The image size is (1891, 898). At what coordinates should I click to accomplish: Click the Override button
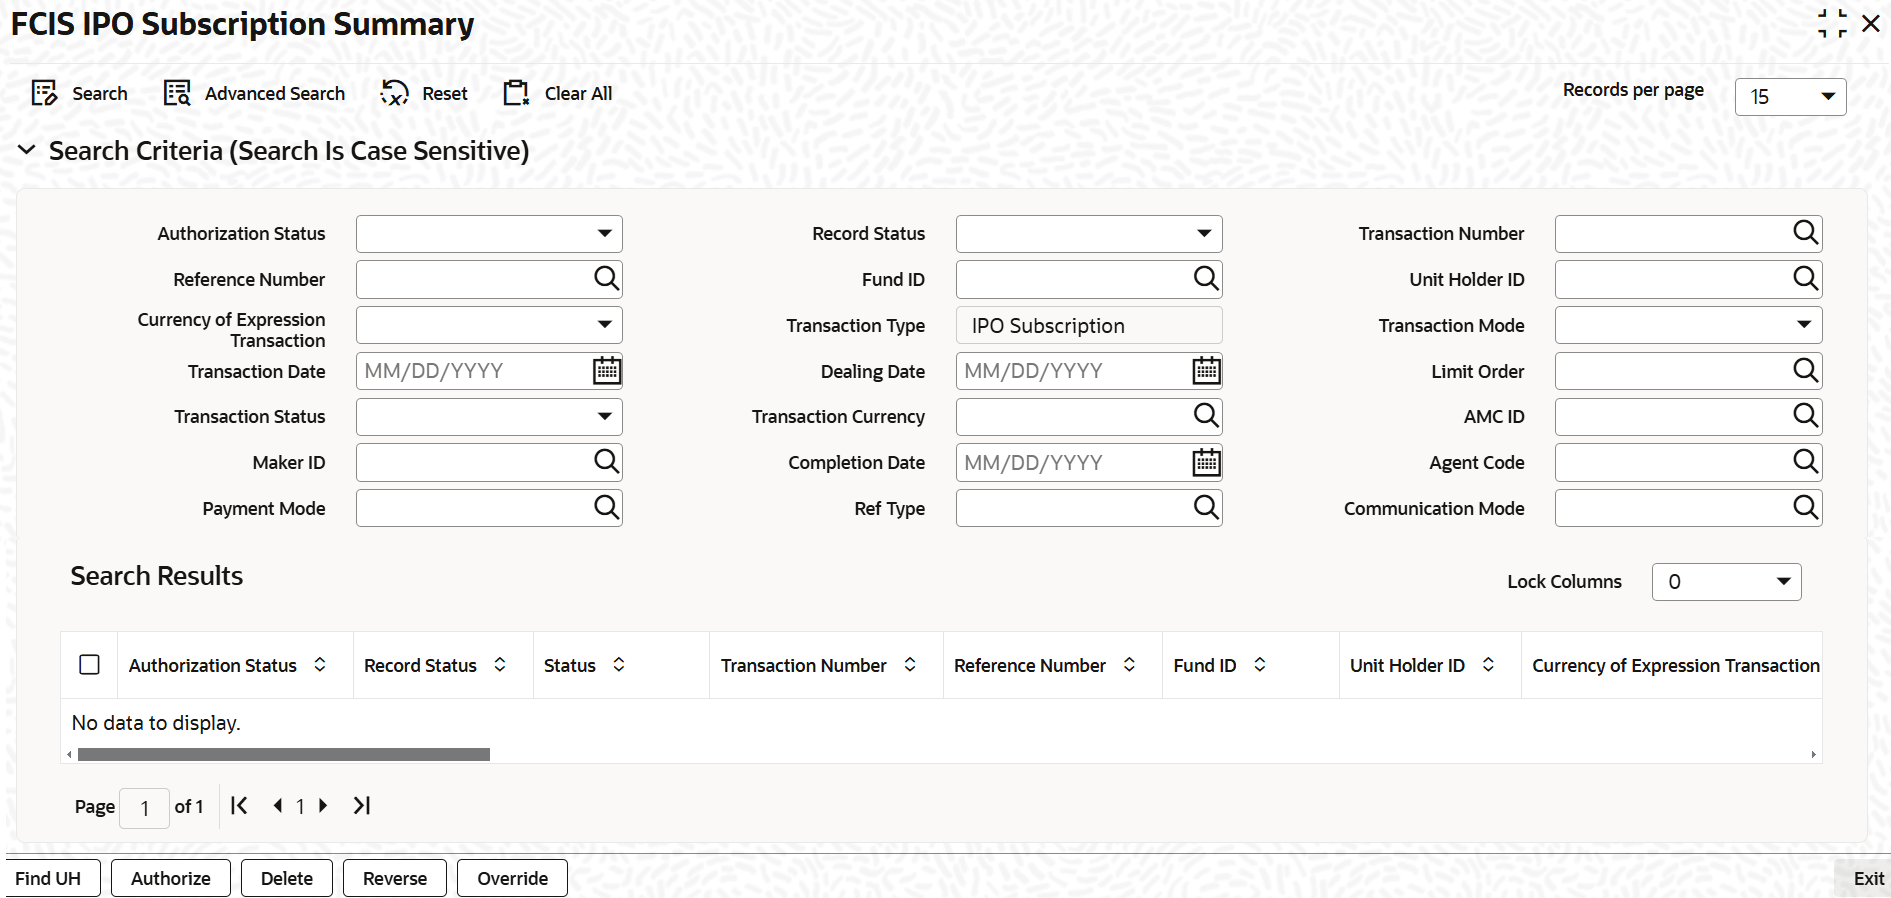click(x=512, y=878)
